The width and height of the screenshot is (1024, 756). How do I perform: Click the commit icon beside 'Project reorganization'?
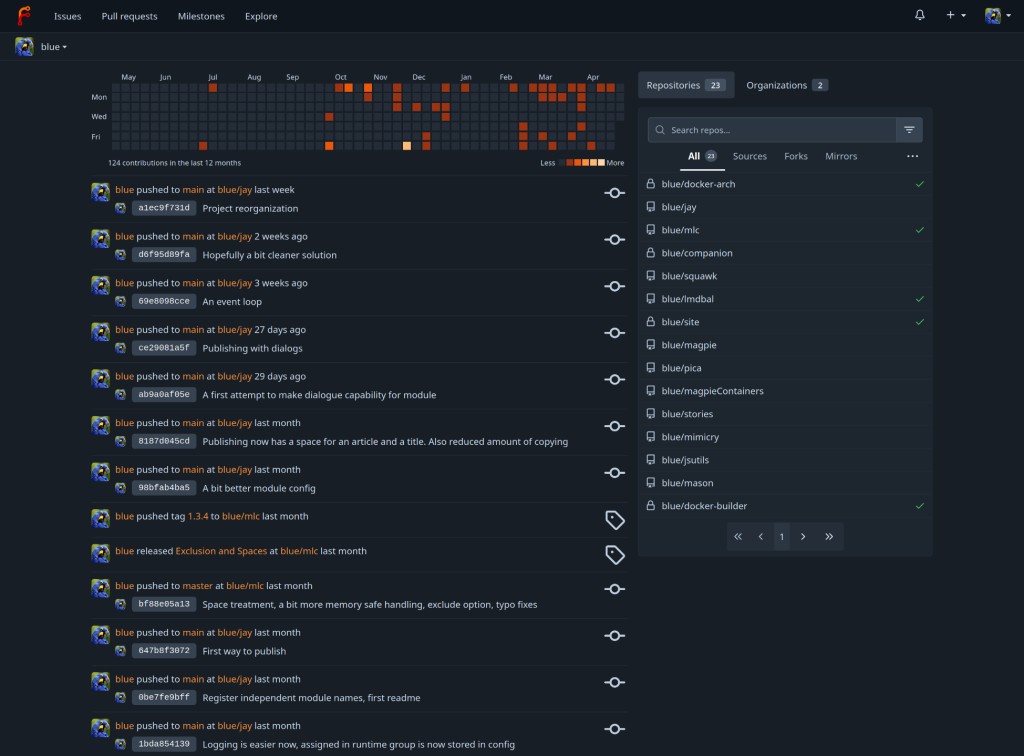click(x=614, y=194)
